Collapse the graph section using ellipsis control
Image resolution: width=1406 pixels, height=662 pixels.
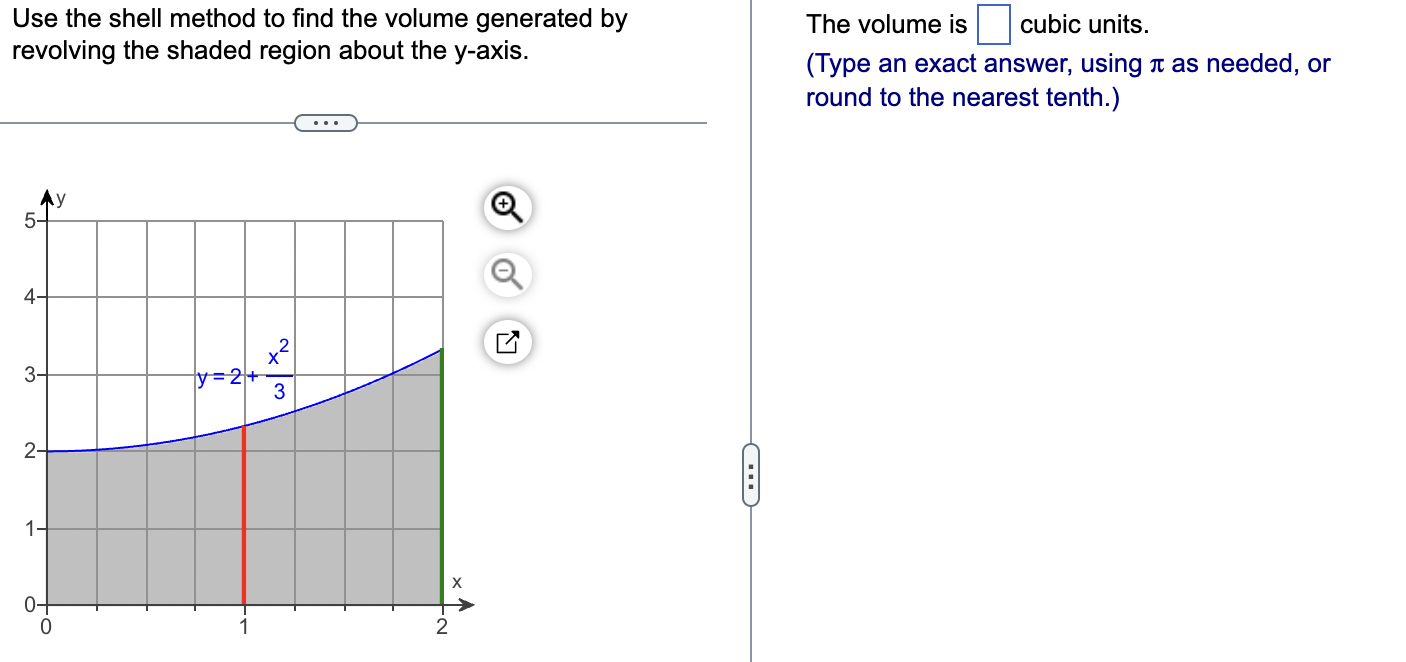coord(325,122)
